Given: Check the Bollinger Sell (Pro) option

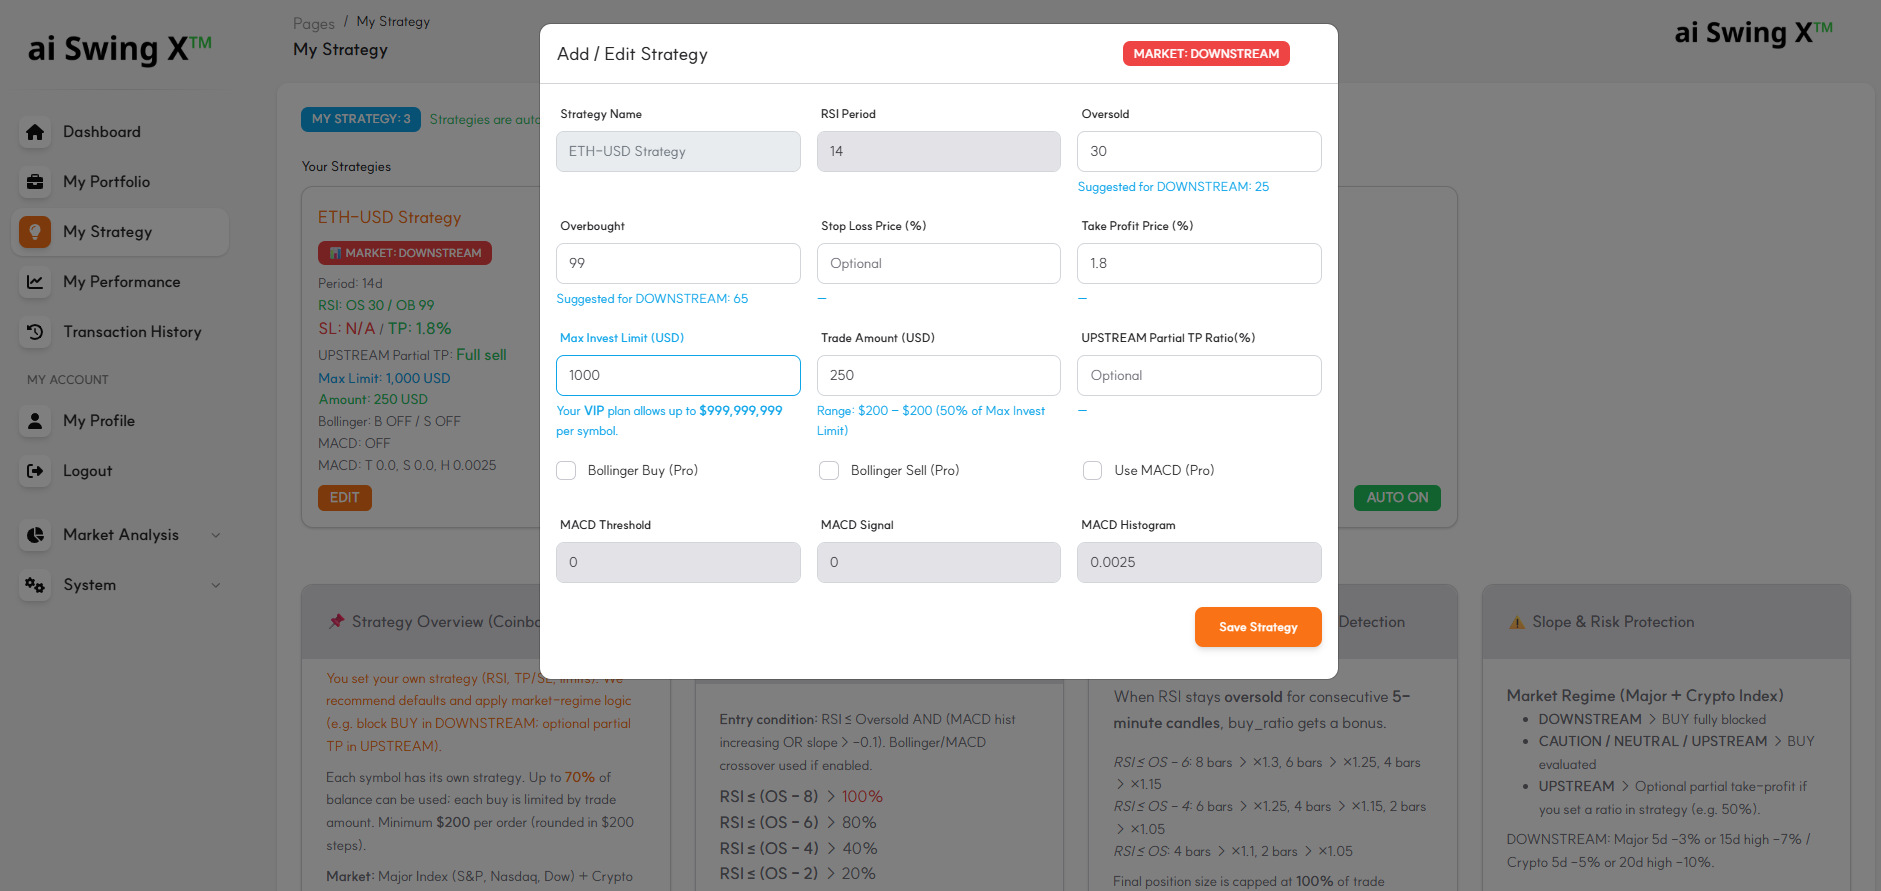Looking at the screenshot, I should (x=829, y=471).
